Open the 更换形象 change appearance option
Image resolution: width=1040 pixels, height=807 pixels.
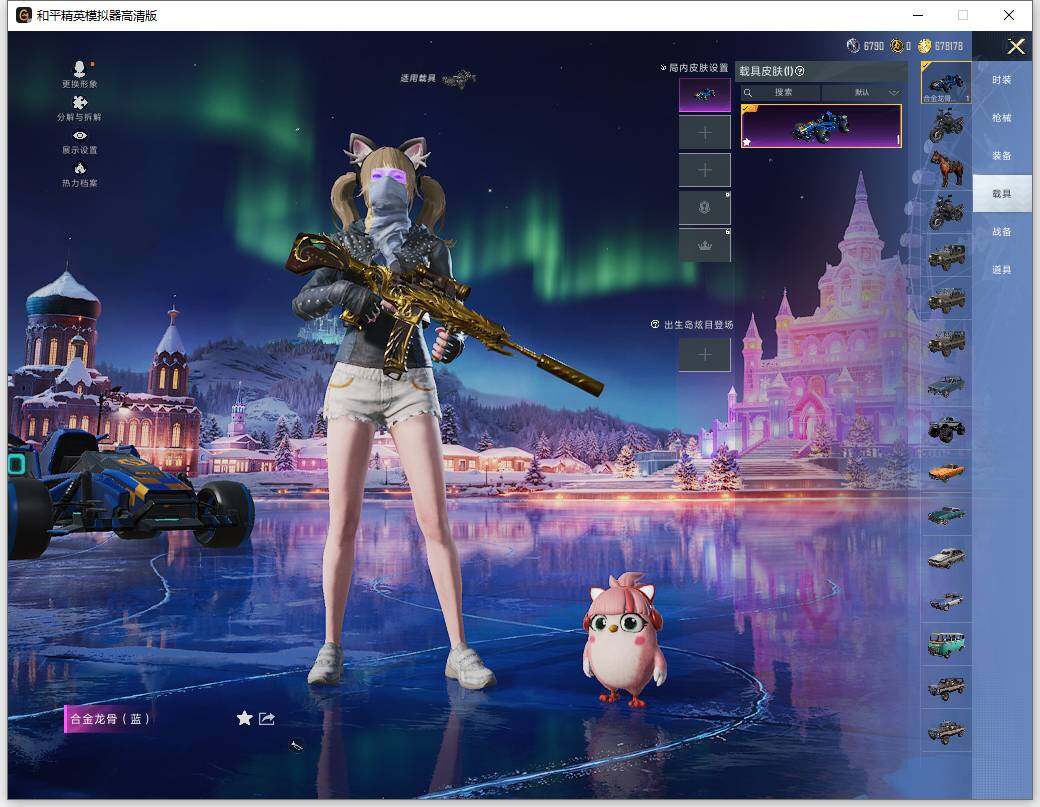click(80, 74)
